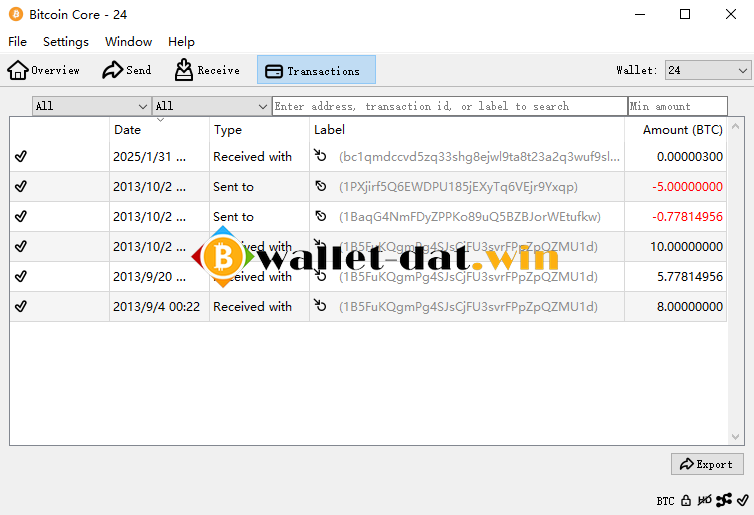Click sent icon beside 1PXjirf5Q6EWDPU address
Image resolution: width=754 pixels, height=515 pixels.
pyautogui.click(x=321, y=186)
